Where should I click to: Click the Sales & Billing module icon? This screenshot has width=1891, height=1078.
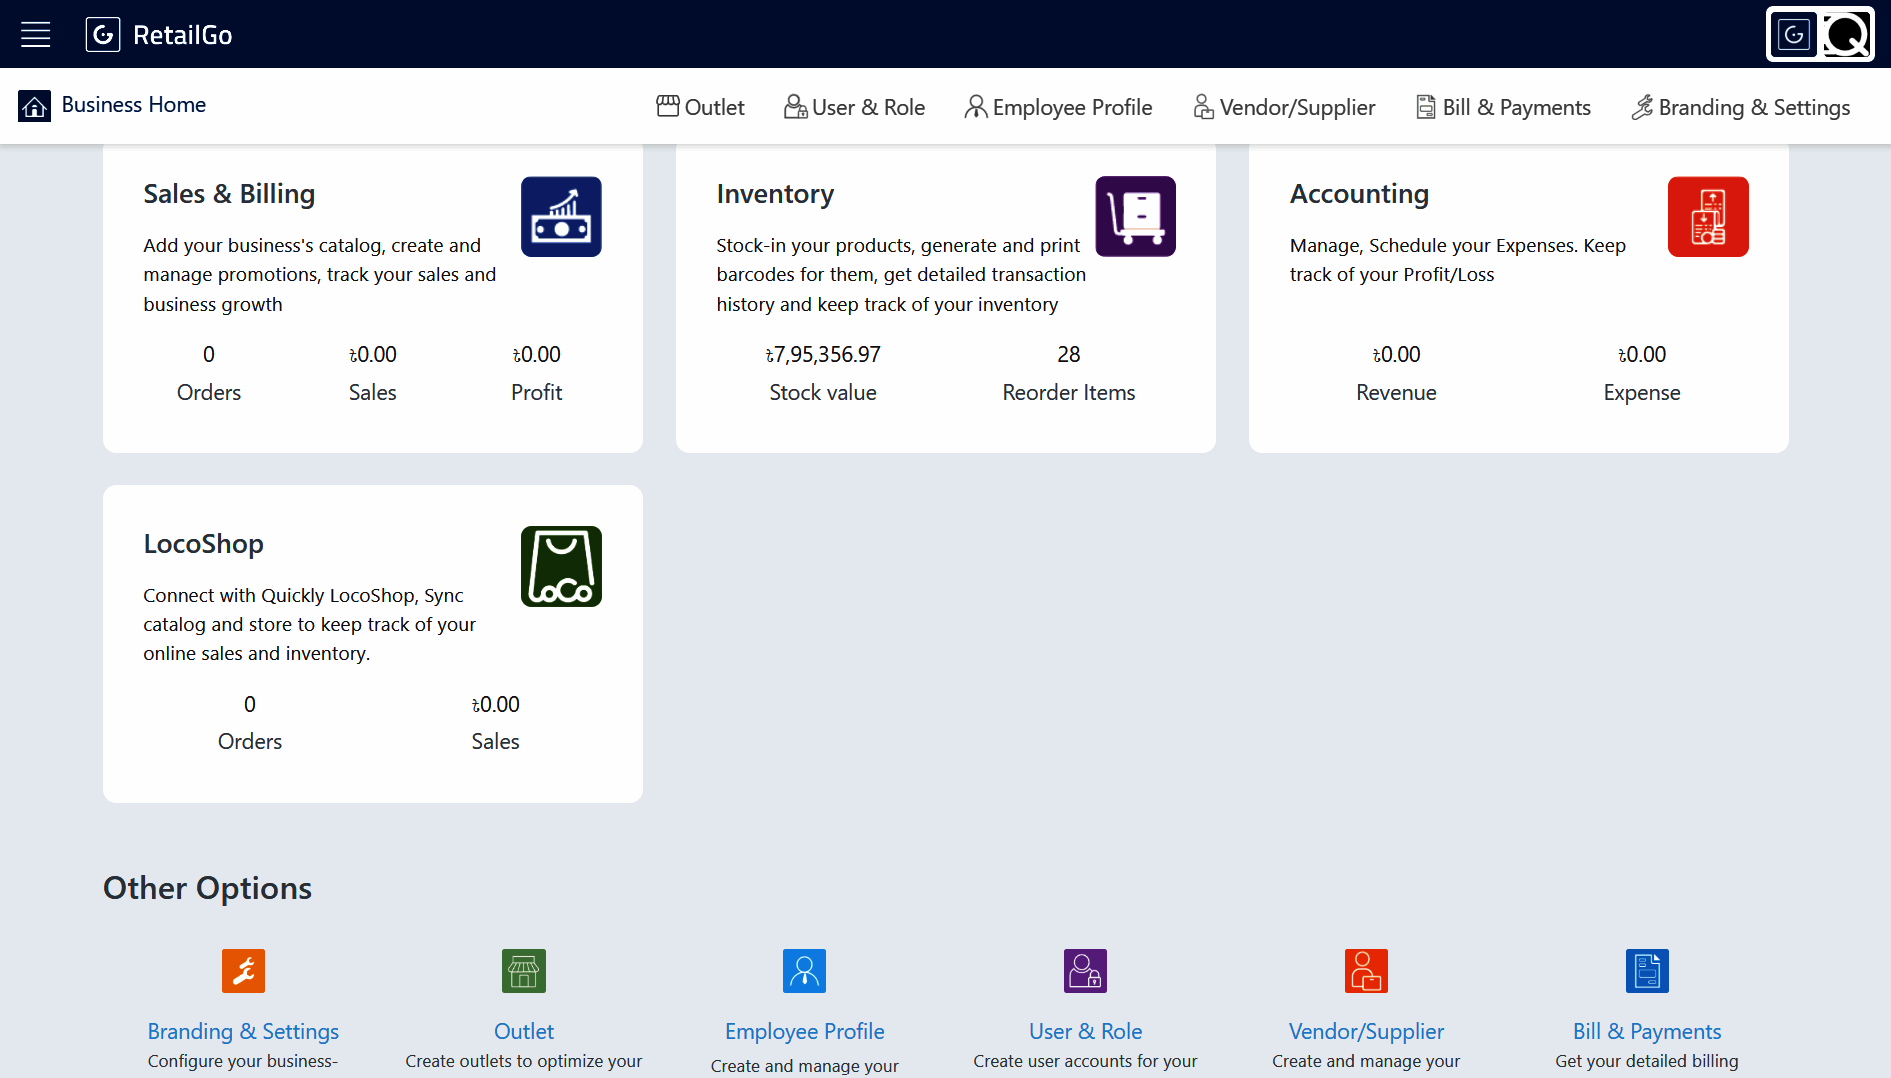point(561,217)
